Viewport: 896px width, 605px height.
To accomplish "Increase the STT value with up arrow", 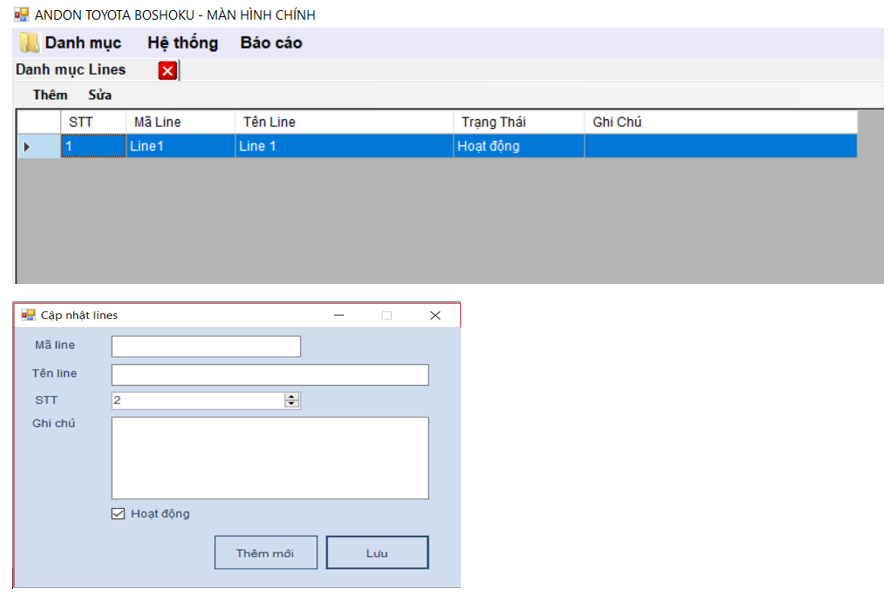I will [x=292, y=397].
